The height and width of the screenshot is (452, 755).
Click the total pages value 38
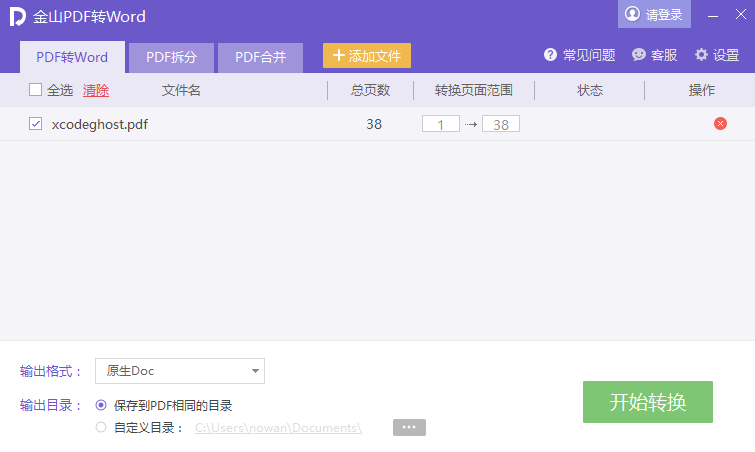374,124
